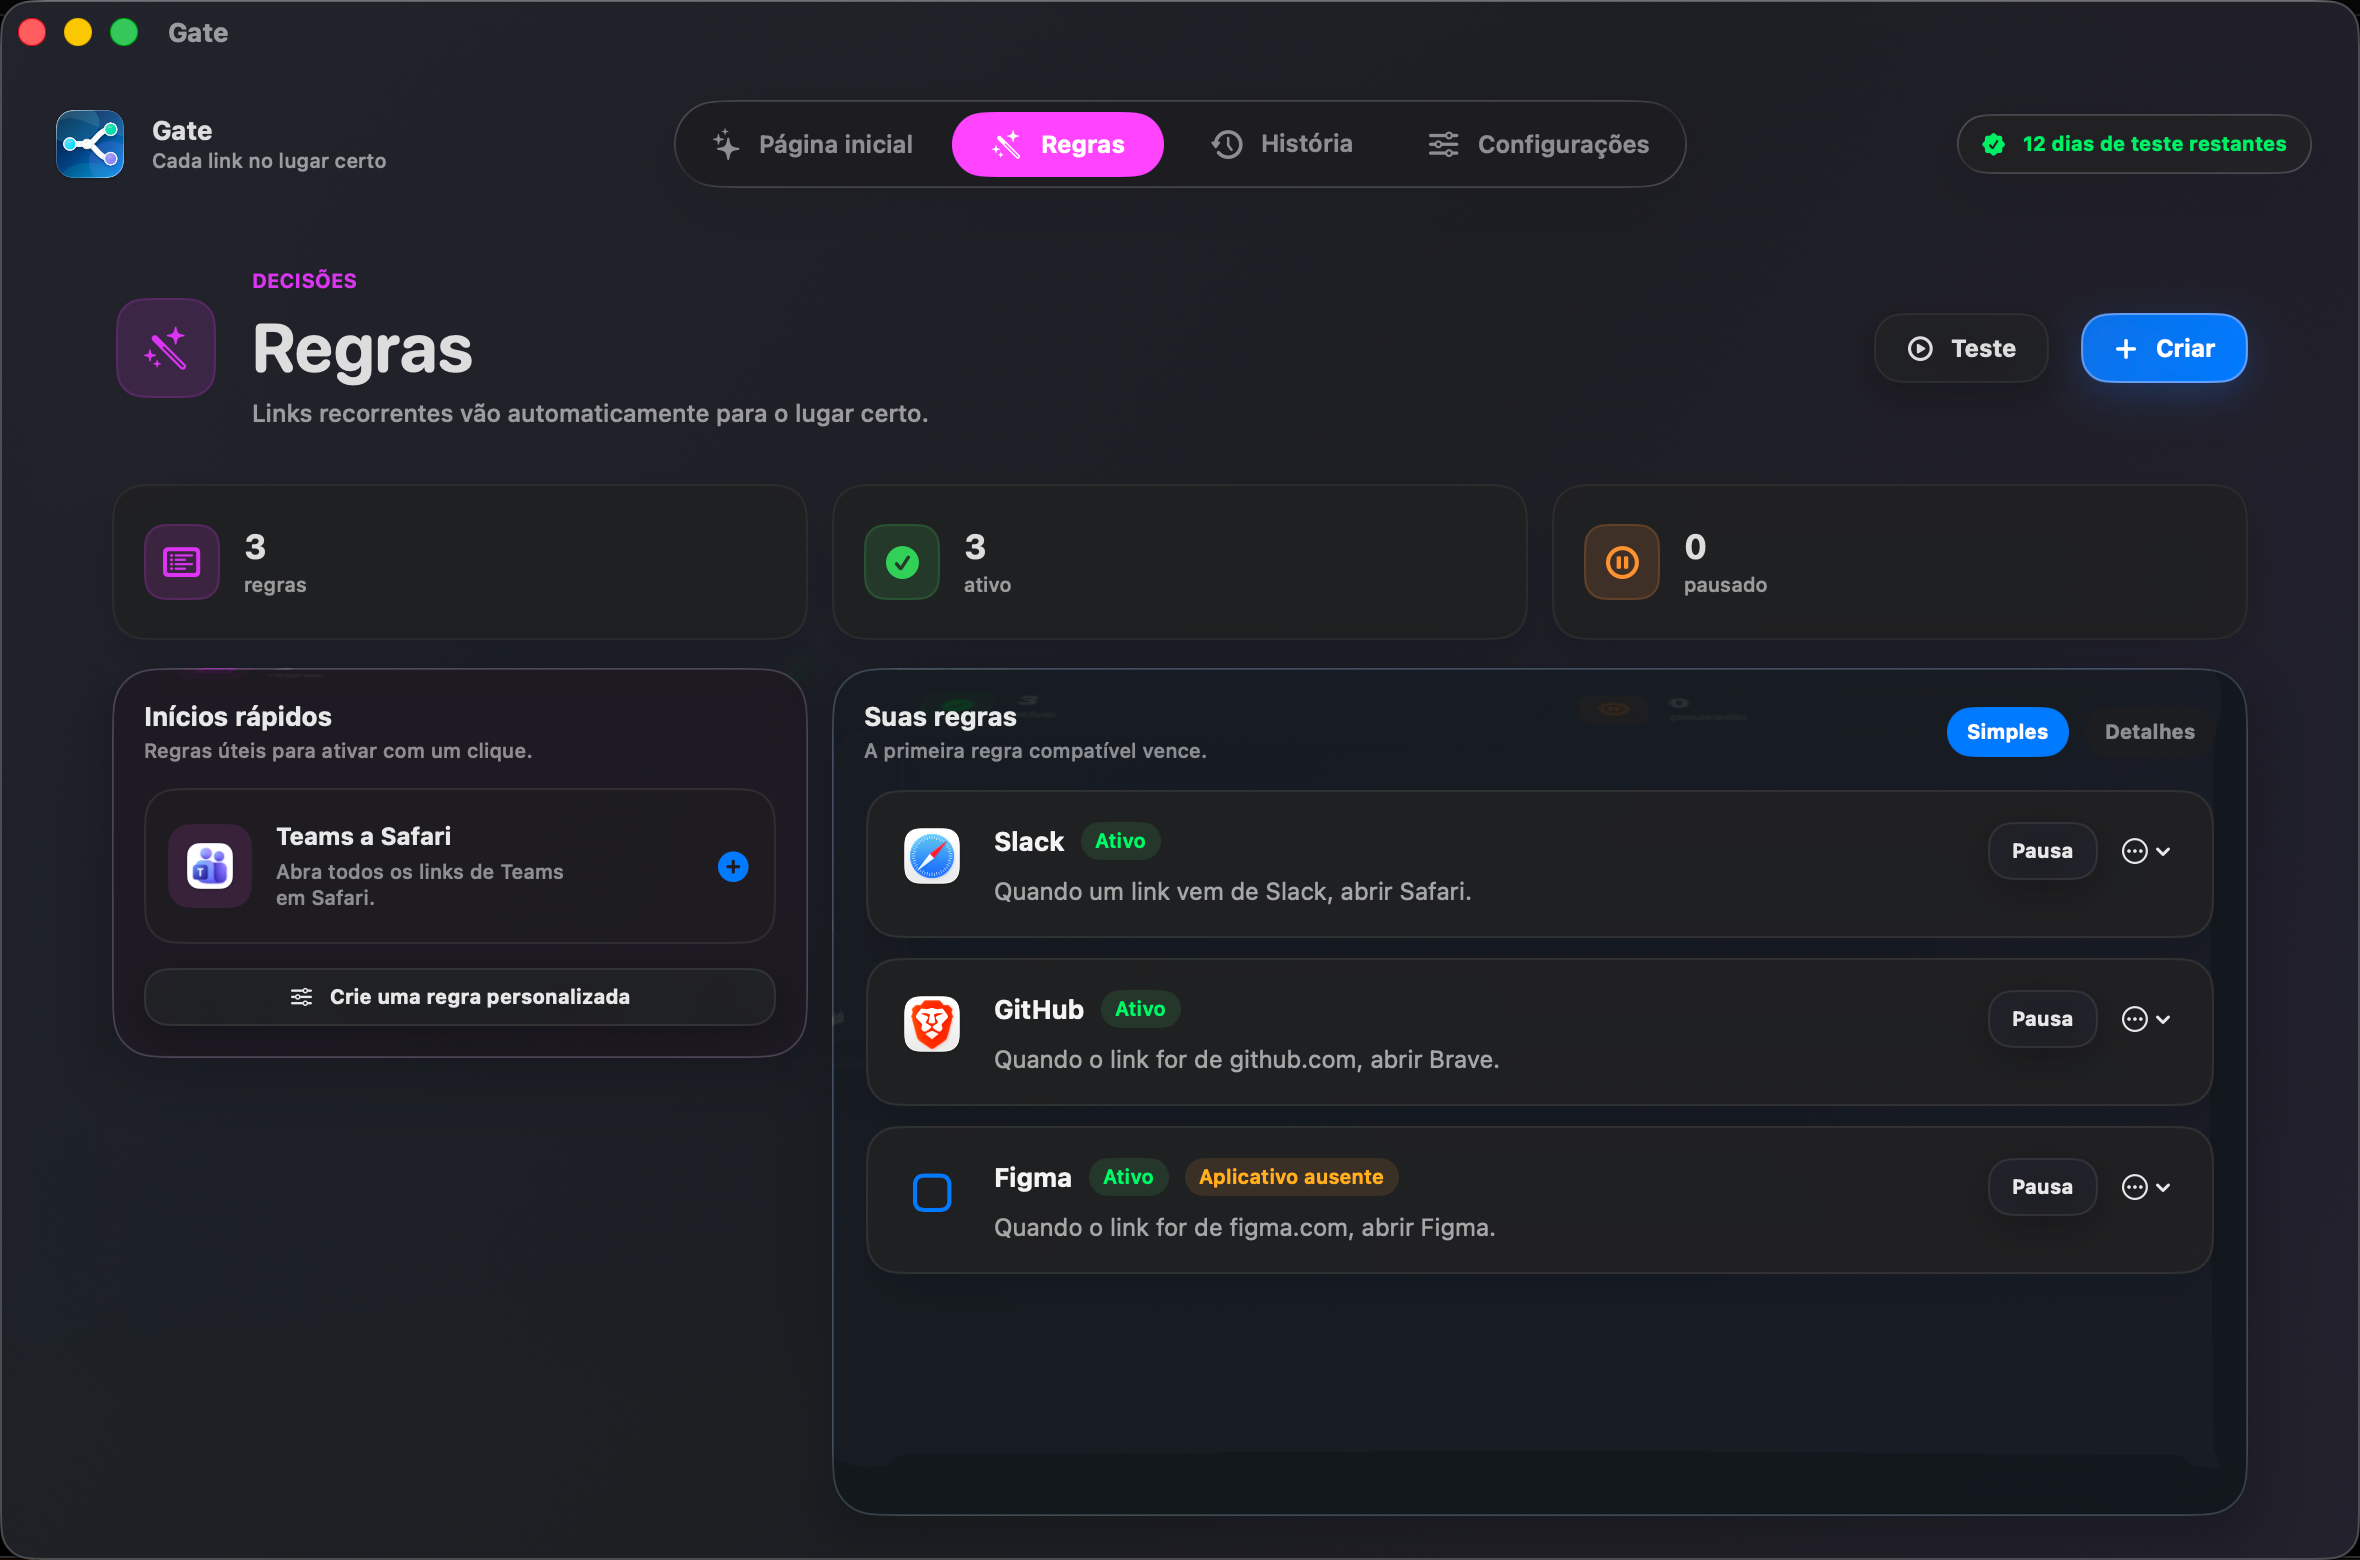The height and width of the screenshot is (1560, 2360).
Task: Click Crie uma regra personalizada
Action: 460,997
